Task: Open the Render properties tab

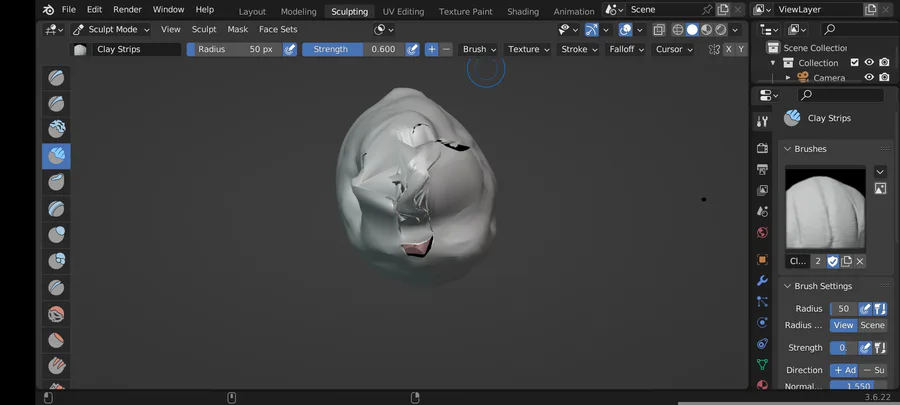Action: point(762,148)
